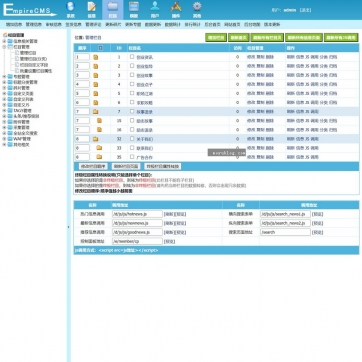Expand the 专题管理 tree node
The width and height of the screenshot is (362, 362).
coord(4,77)
